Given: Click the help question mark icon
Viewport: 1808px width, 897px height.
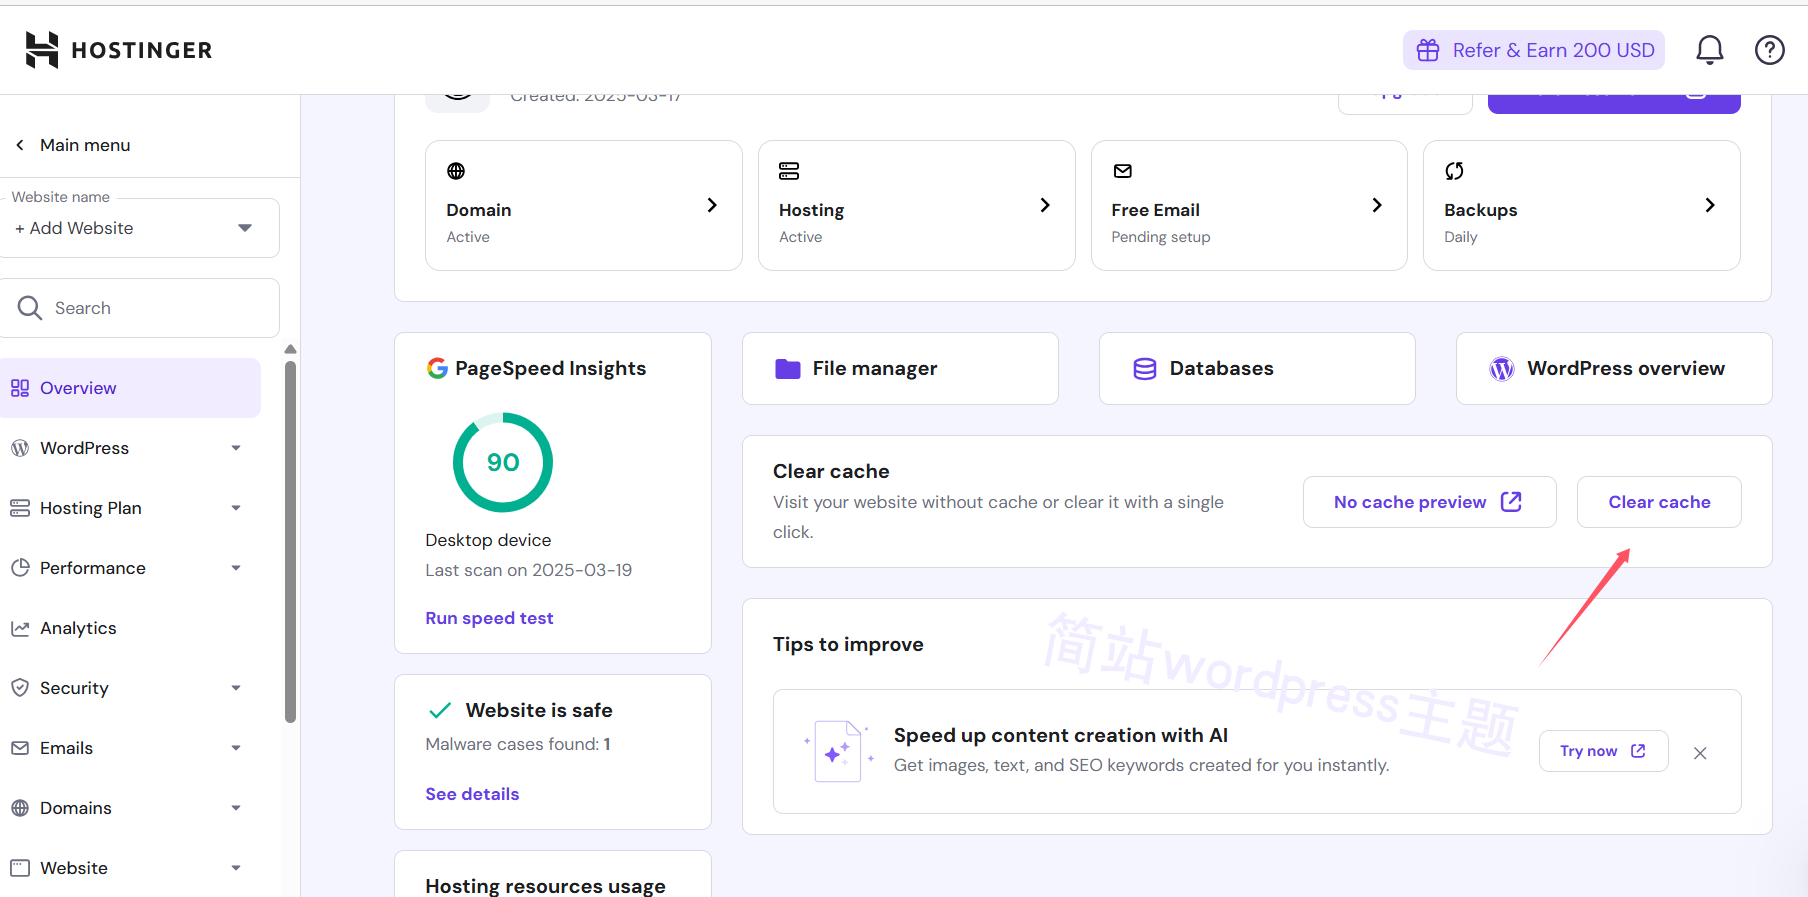Looking at the screenshot, I should click(x=1769, y=50).
